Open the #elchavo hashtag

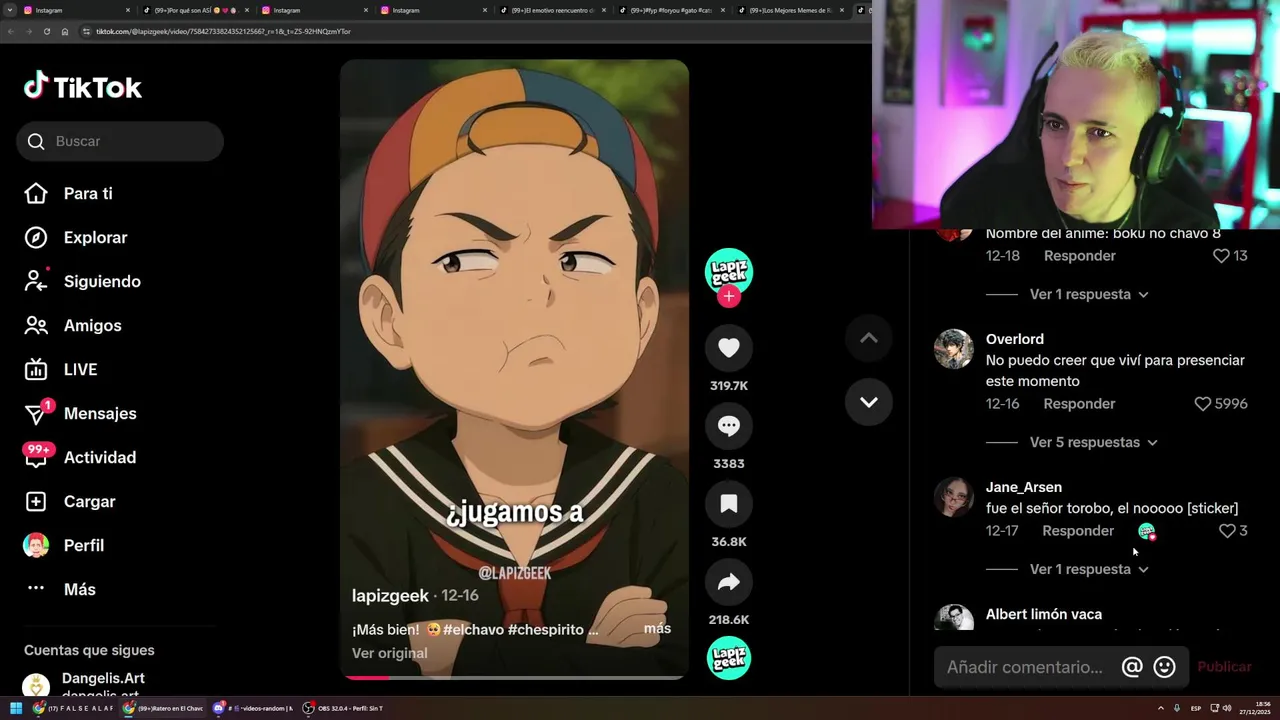click(x=473, y=629)
